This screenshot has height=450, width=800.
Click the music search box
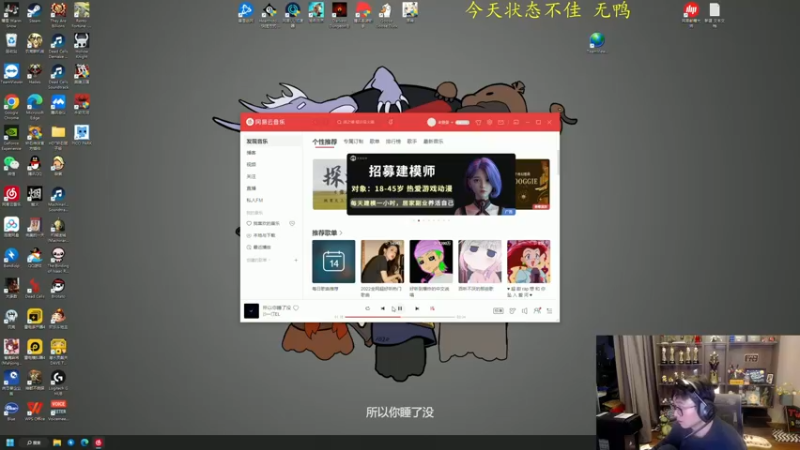(x=359, y=122)
